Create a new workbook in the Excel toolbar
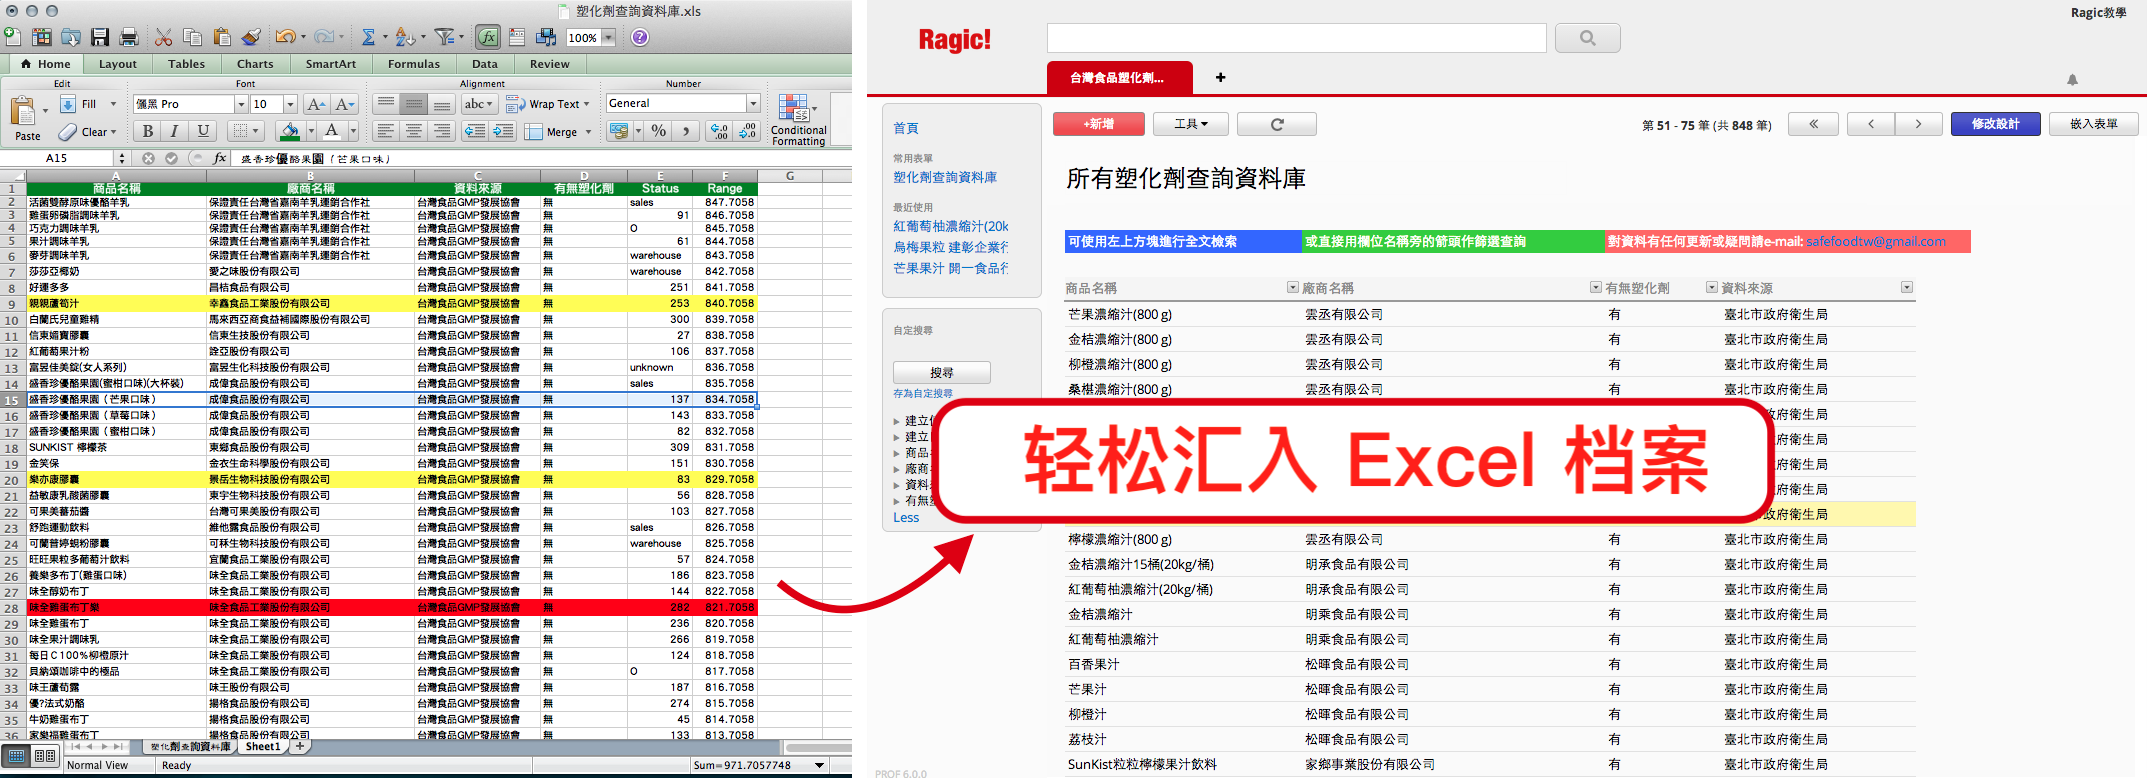The image size is (2147, 778). [12, 37]
